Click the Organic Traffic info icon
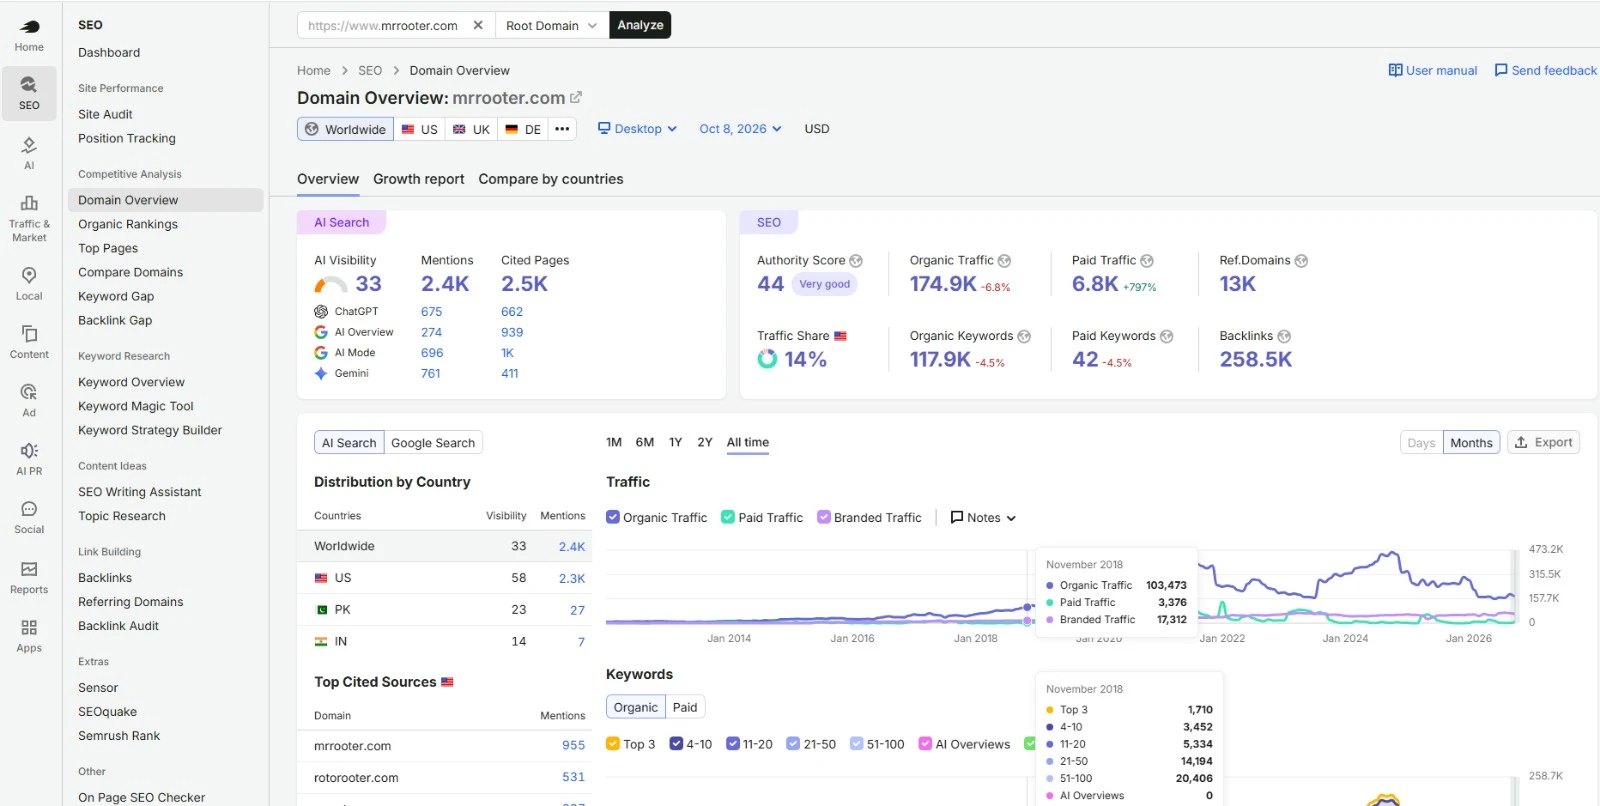The width and height of the screenshot is (1600, 806). 1004,261
